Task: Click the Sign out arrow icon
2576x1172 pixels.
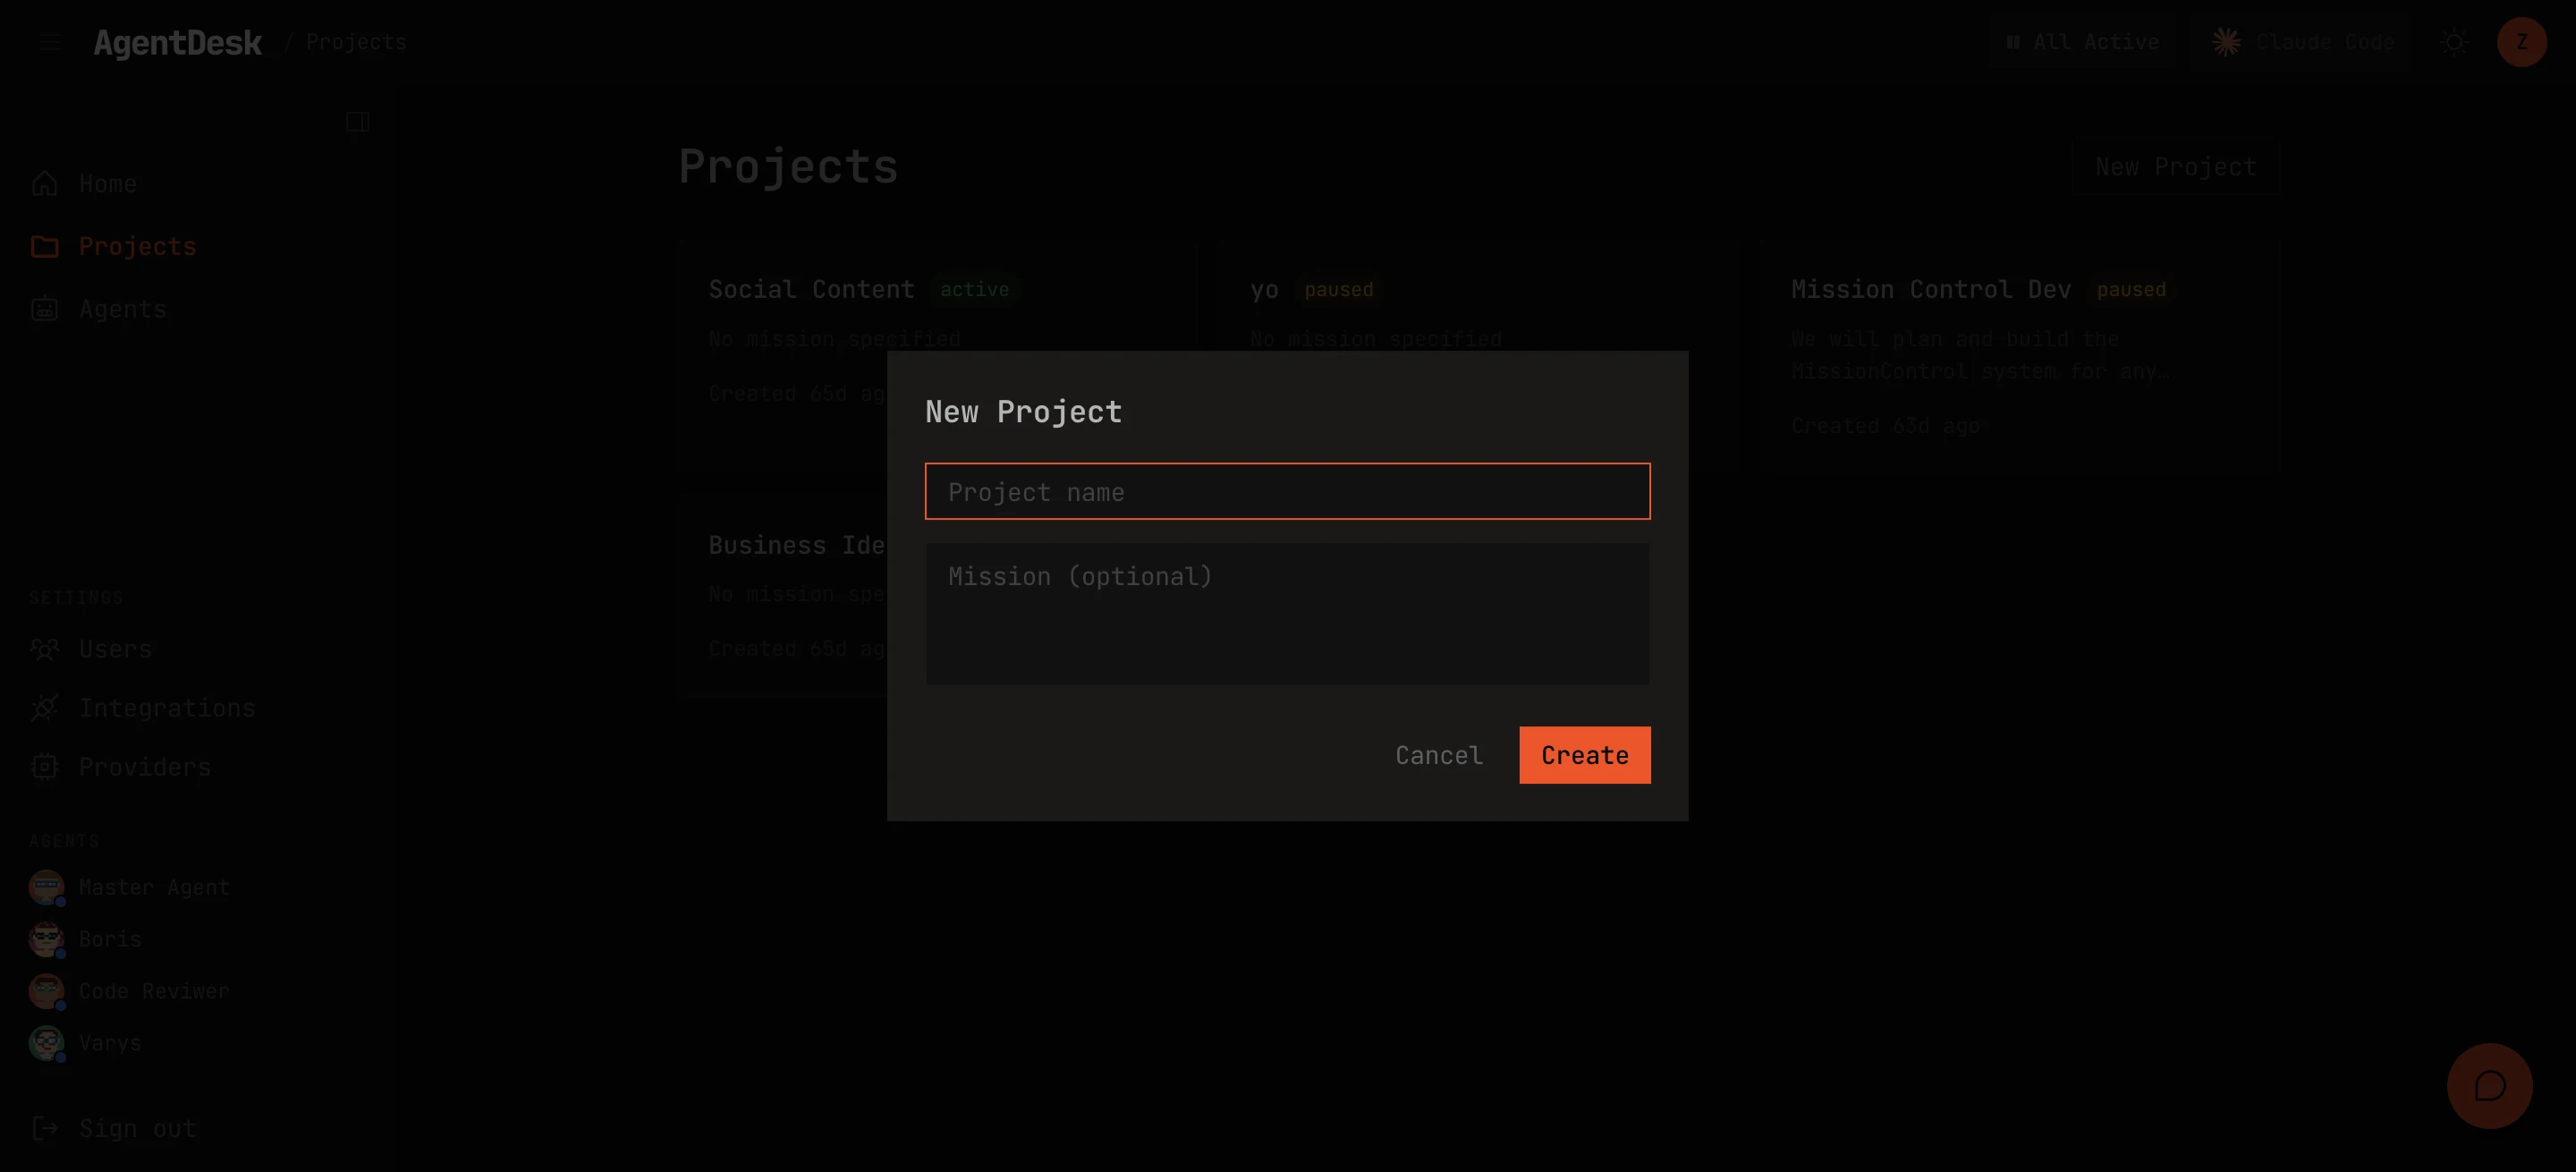Action: click(45, 1128)
